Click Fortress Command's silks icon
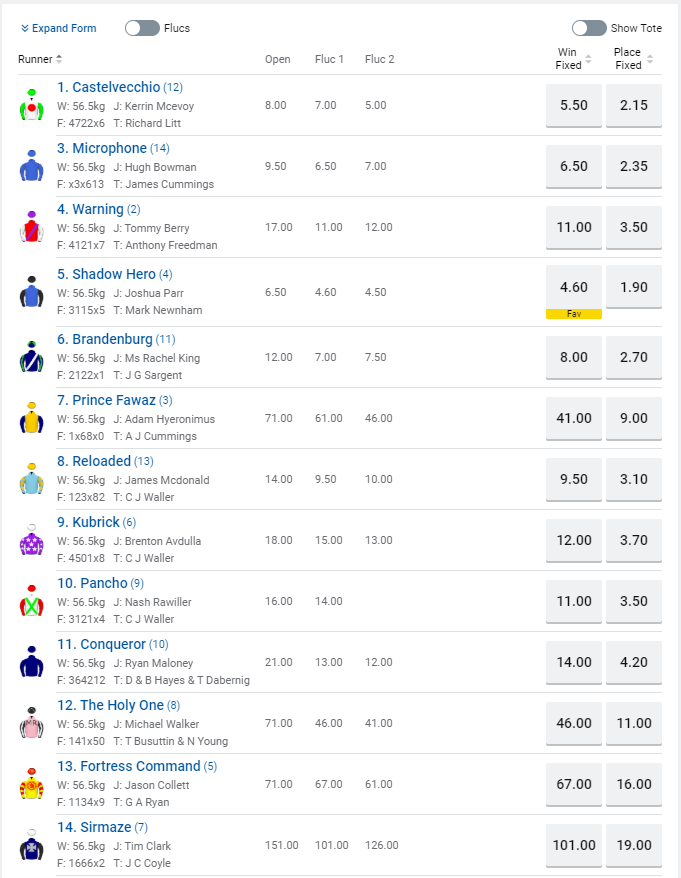Screen dimensions: 681x878 (x=32, y=784)
